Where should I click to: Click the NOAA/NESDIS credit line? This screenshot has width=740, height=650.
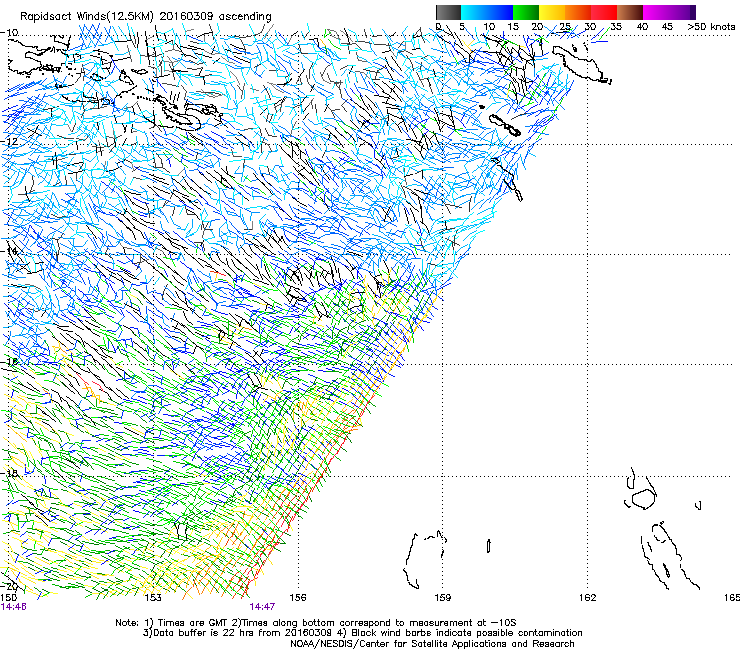pyautogui.click(x=432, y=644)
